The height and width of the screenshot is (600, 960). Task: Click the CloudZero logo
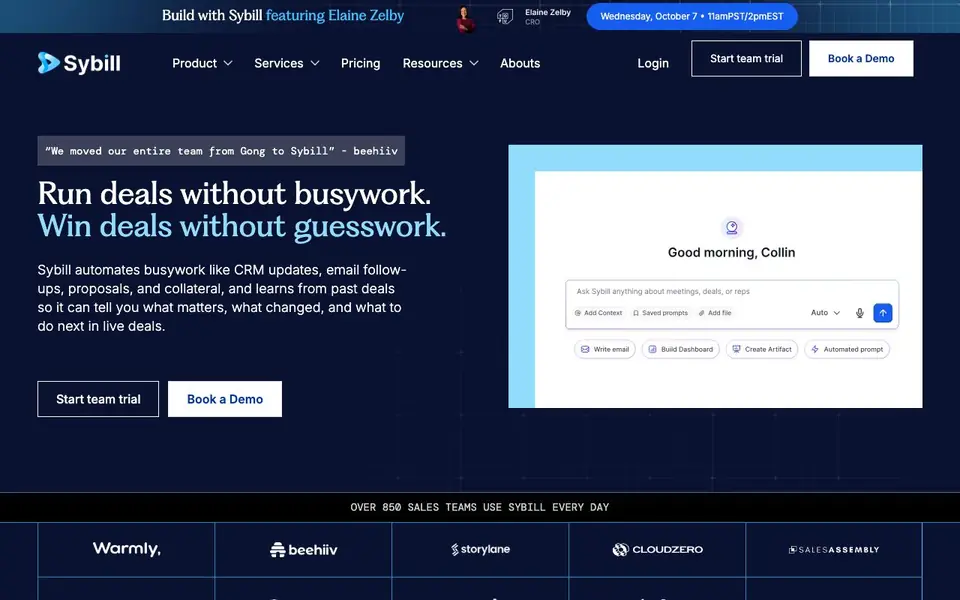pos(658,549)
